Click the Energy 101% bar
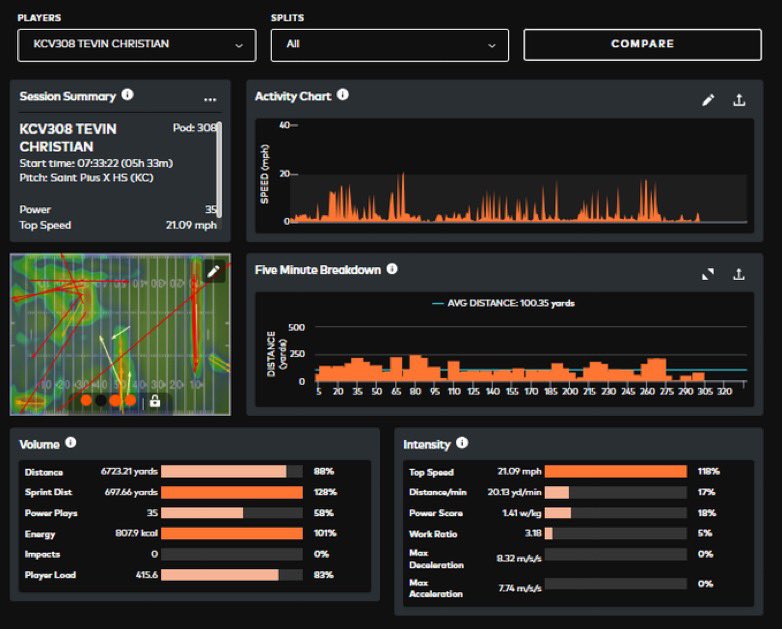Screen dimensions: 782x629 click(232, 534)
